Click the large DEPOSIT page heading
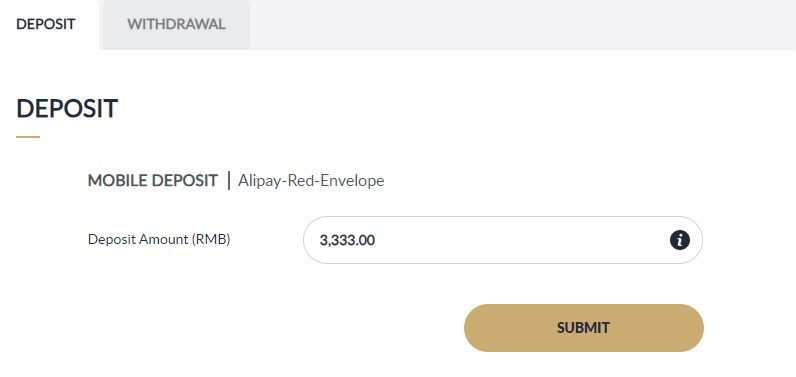Viewport: 796px width, 377px height. click(67, 109)
